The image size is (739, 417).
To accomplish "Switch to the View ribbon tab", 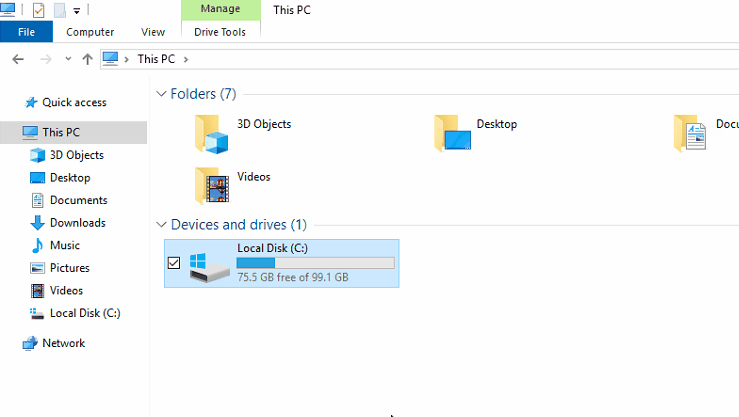I will (x=153, y=32).
